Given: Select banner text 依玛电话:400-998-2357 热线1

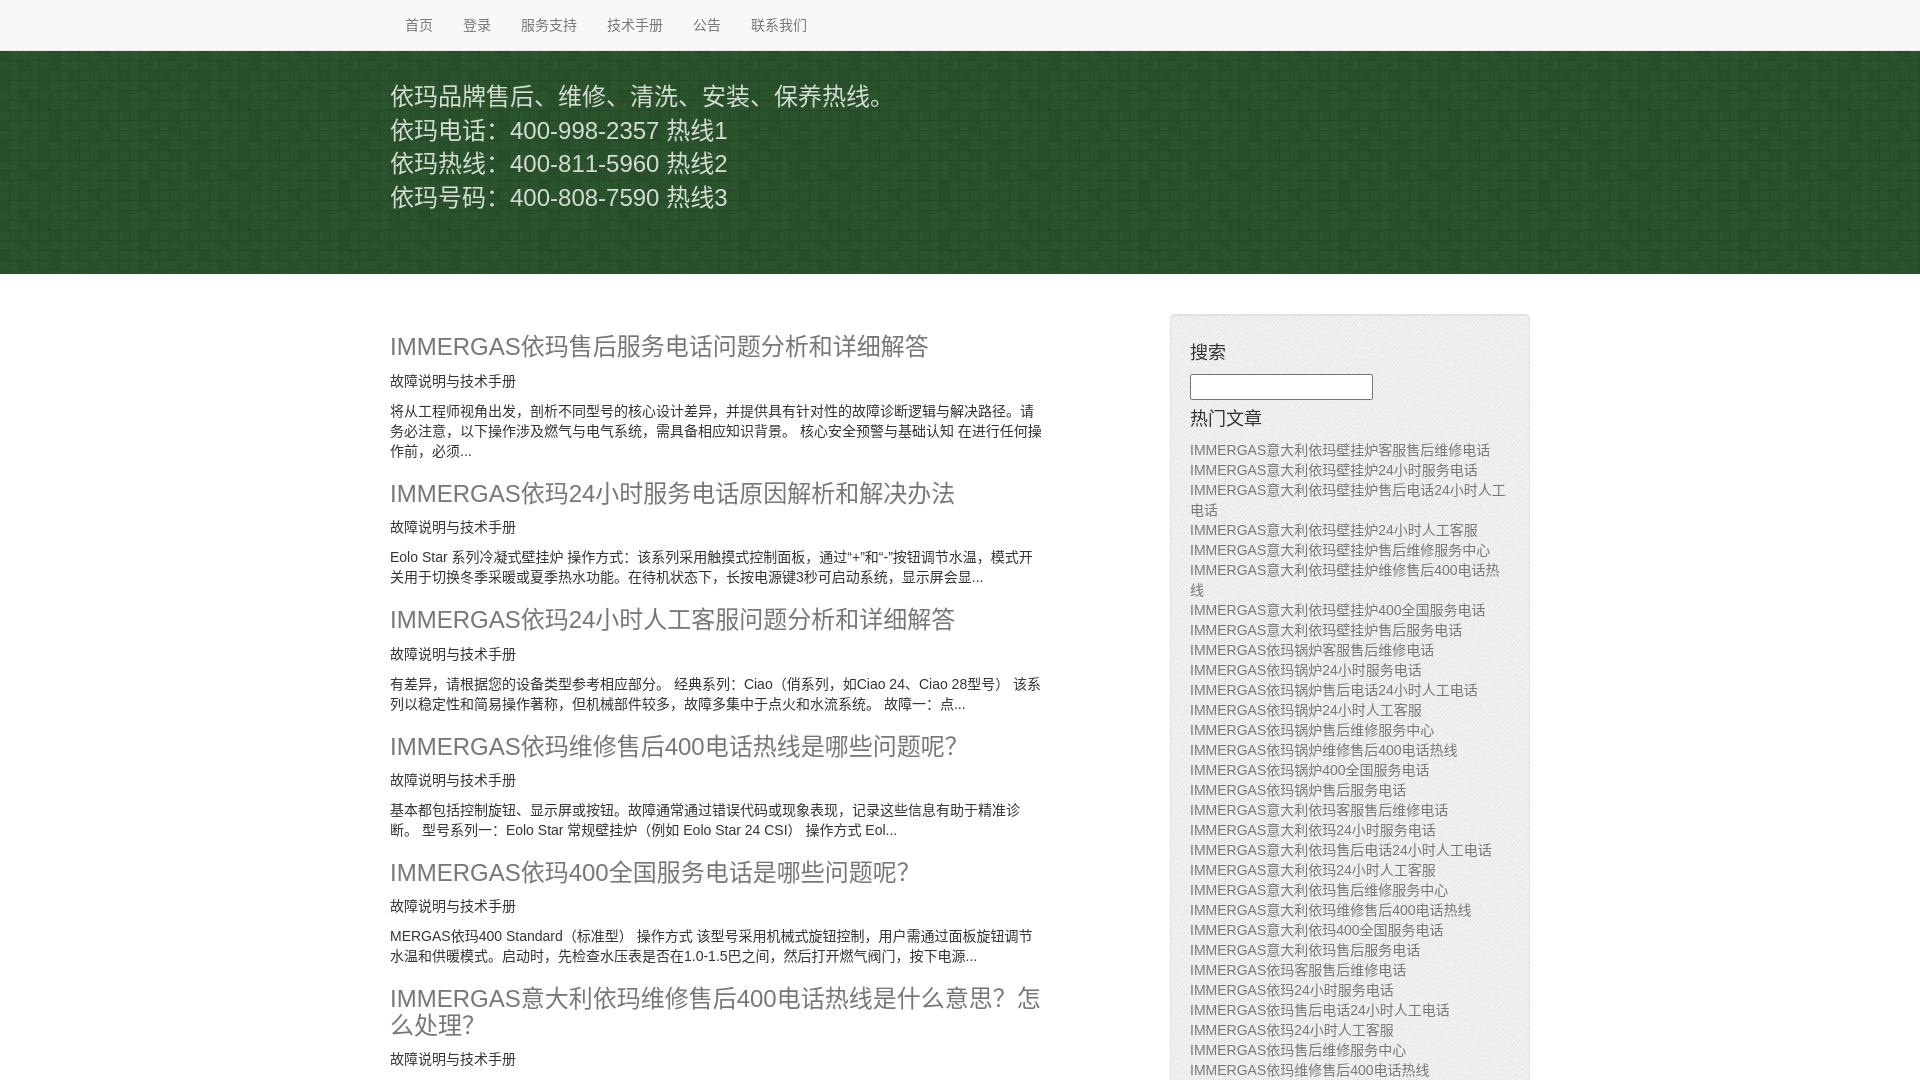Looking at the screenshot, I should [x=559, y=130].
